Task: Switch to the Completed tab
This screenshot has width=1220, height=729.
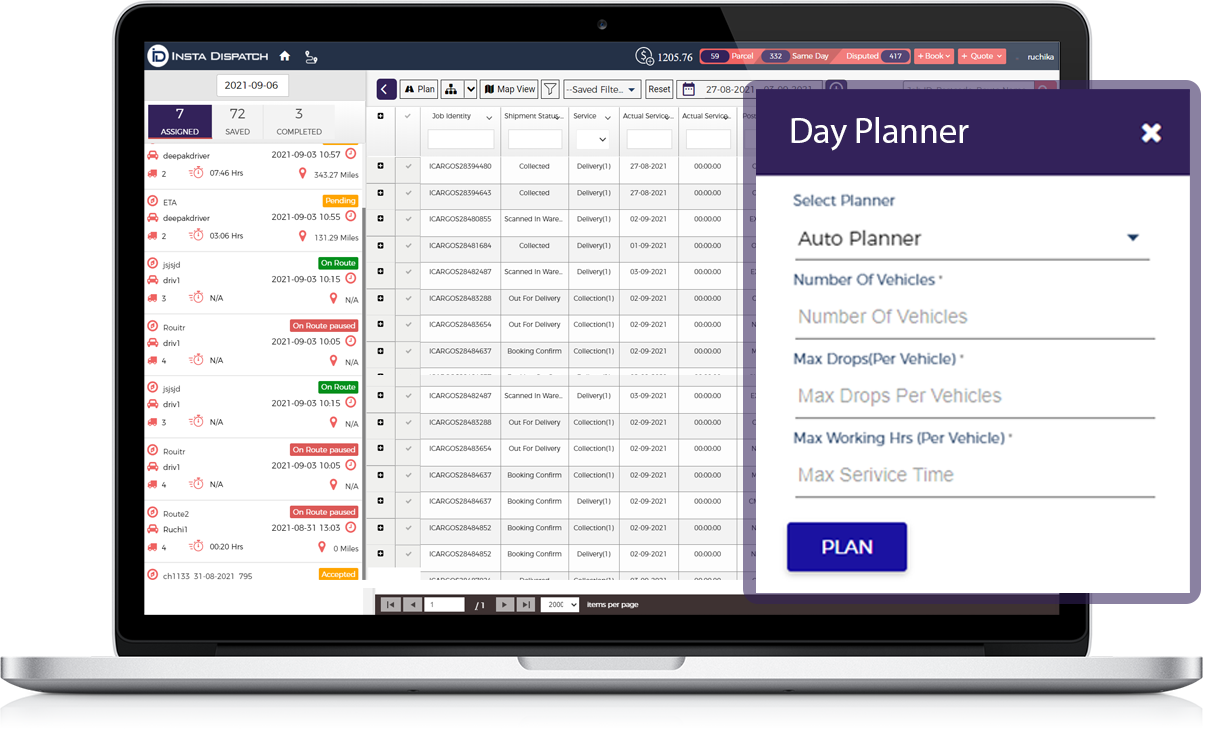Action: pyautogui.click(x=299, y=121)
